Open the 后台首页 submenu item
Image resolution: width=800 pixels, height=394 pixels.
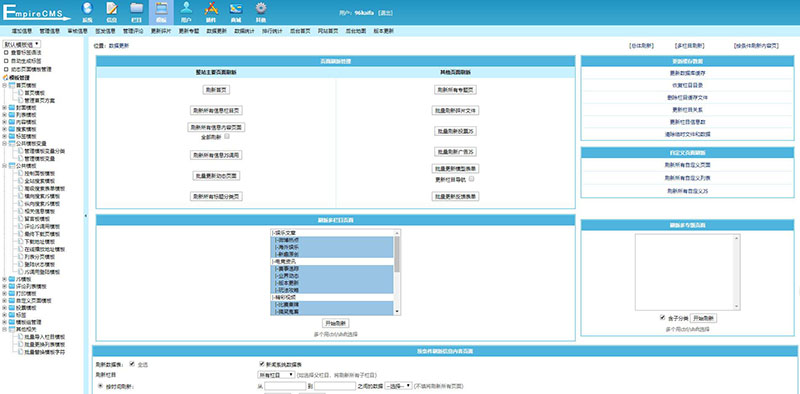click(x=300, y=31)
